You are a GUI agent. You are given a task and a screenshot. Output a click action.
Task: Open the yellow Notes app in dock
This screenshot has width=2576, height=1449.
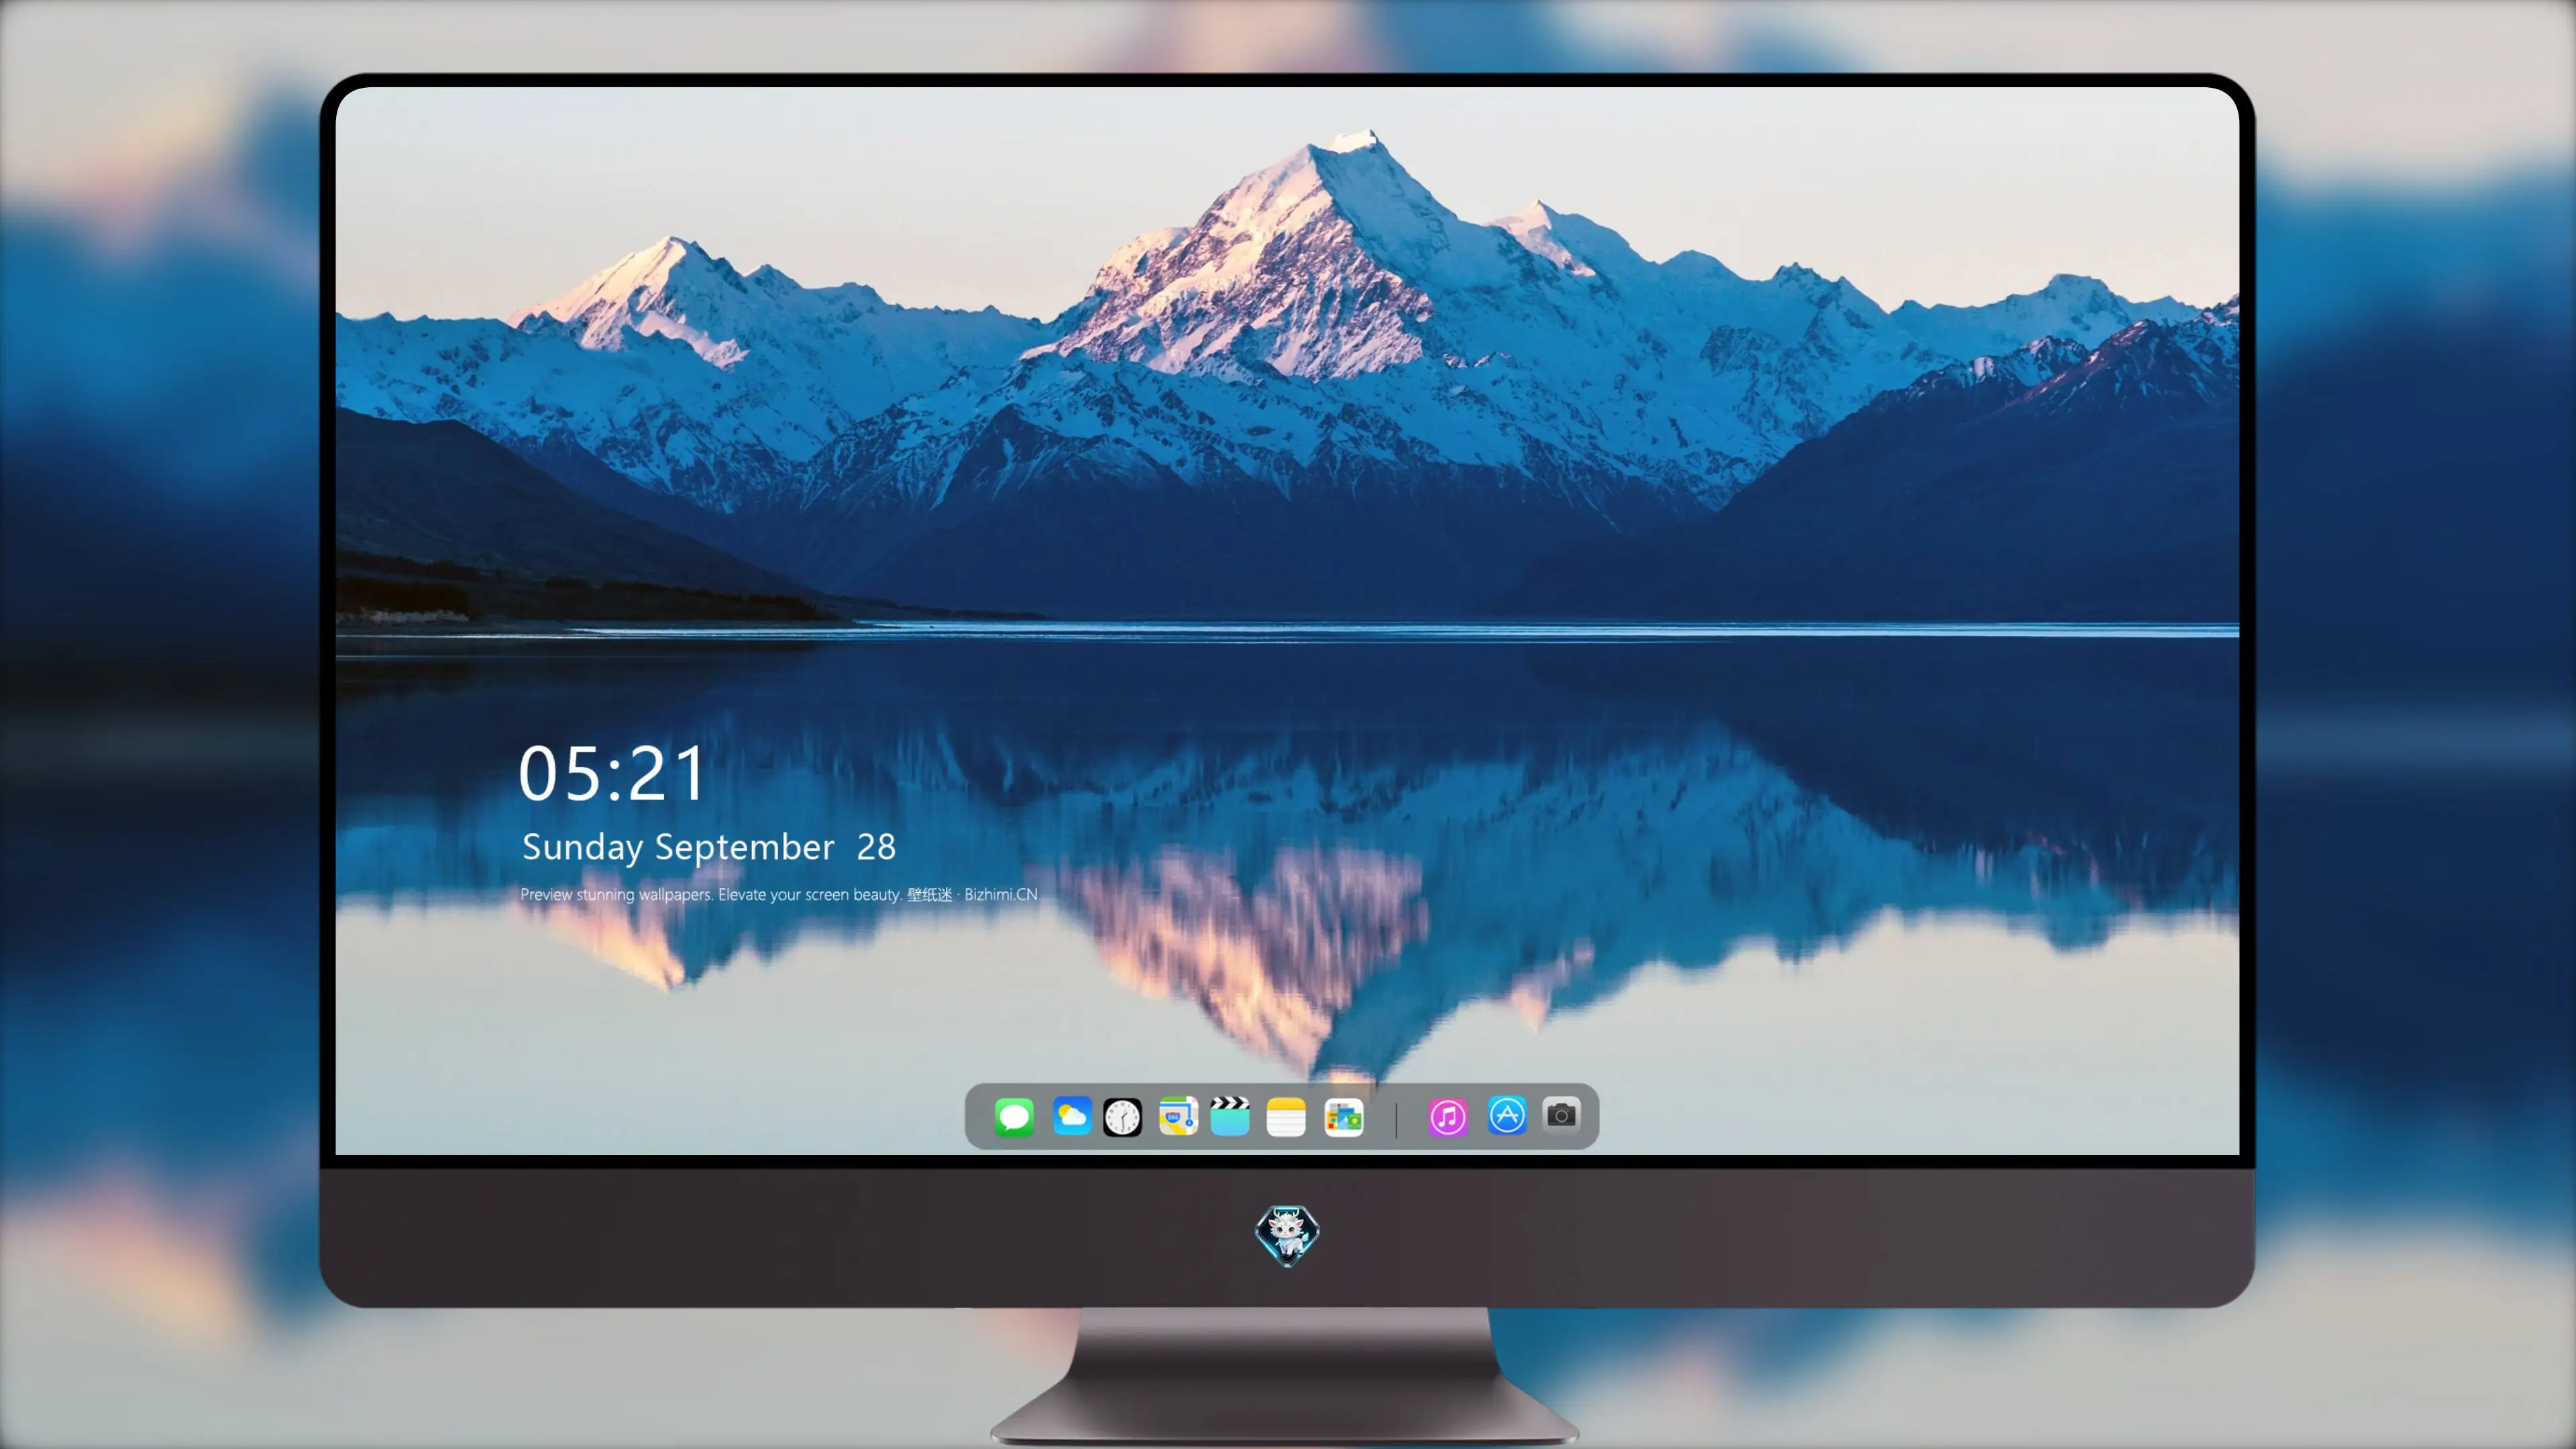[1286, 1117]
